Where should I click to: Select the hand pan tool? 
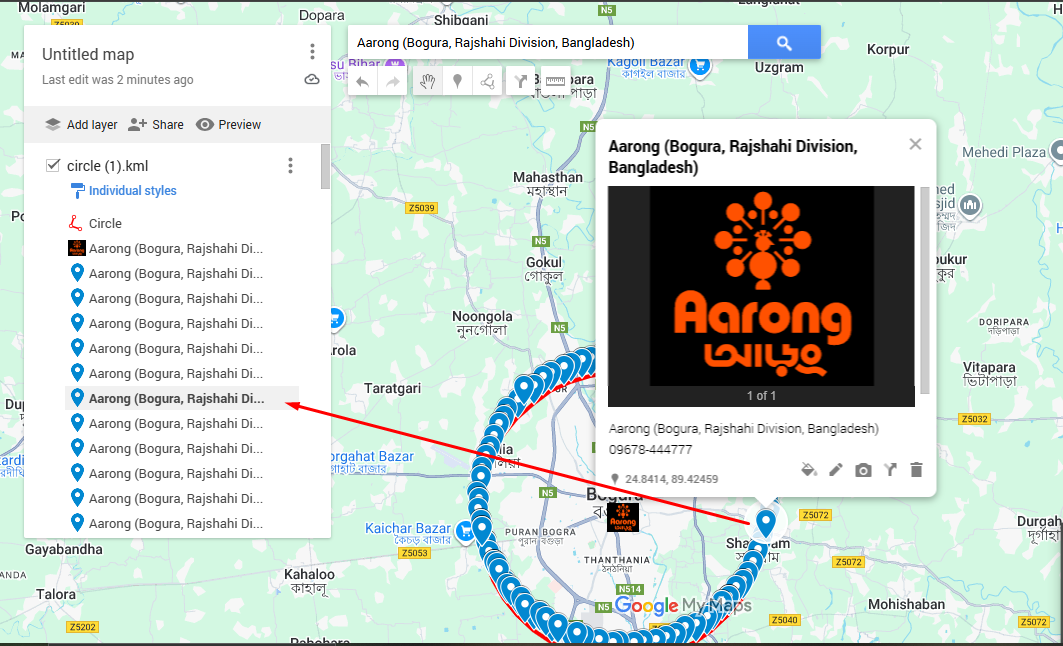(x=427, y=82)
